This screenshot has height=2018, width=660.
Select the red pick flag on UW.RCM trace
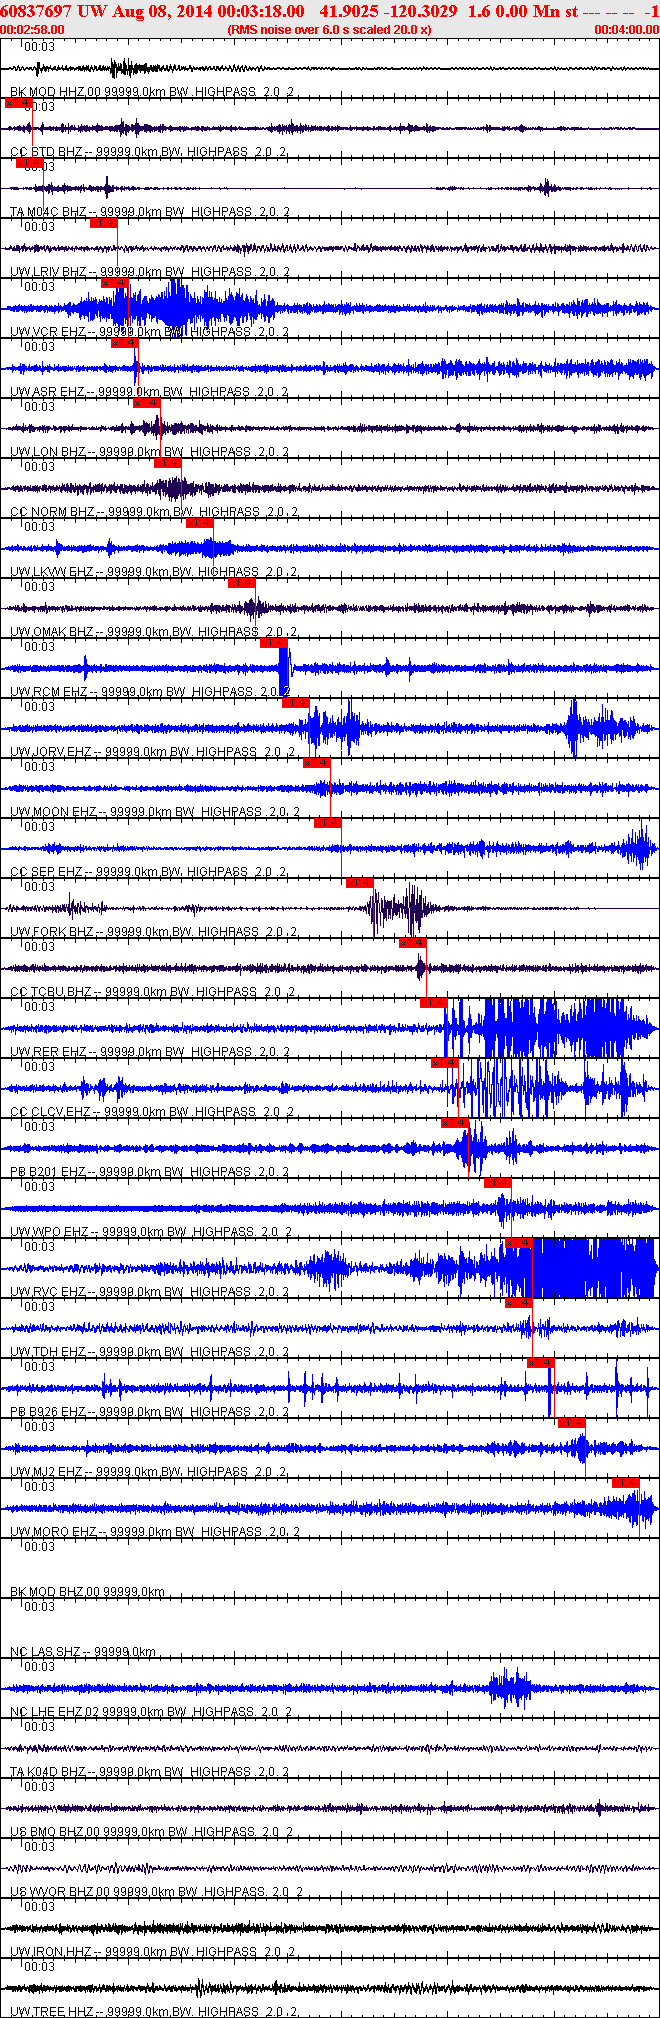274,643
